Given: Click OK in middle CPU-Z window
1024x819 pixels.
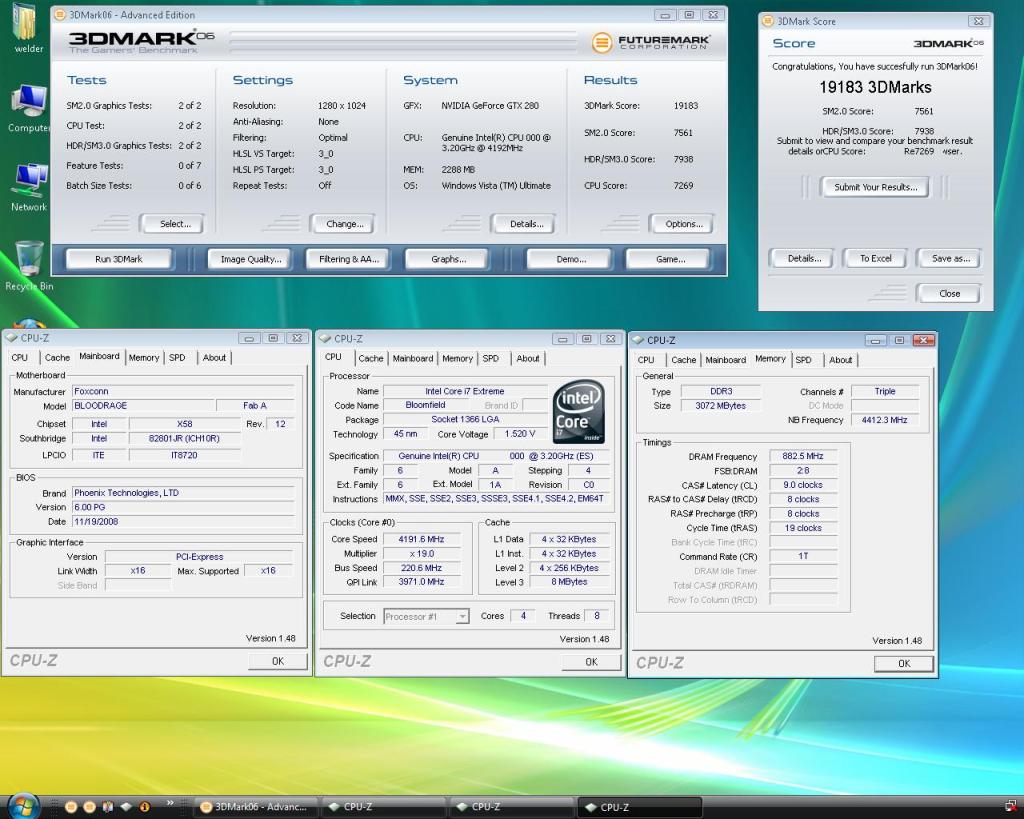Looking at the screenshot, I should [591, 662].
